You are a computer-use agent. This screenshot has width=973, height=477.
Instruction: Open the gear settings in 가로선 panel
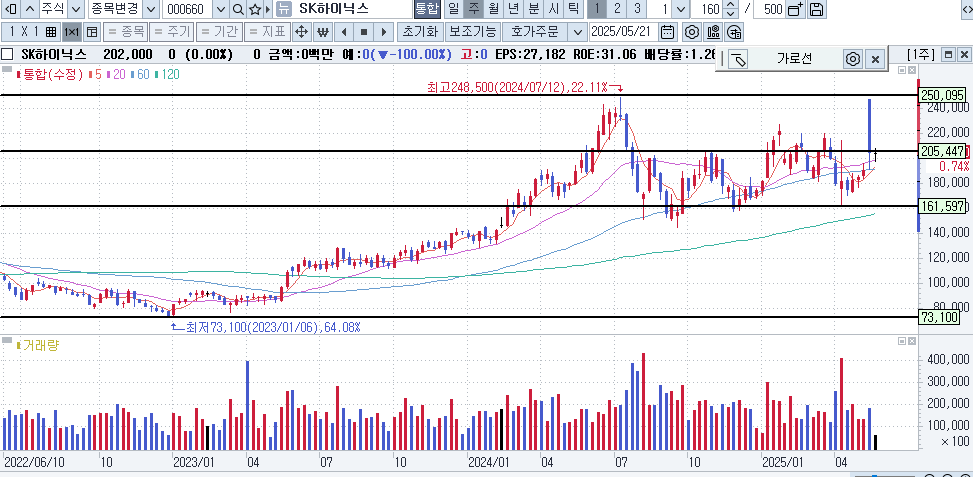point(853,59)
